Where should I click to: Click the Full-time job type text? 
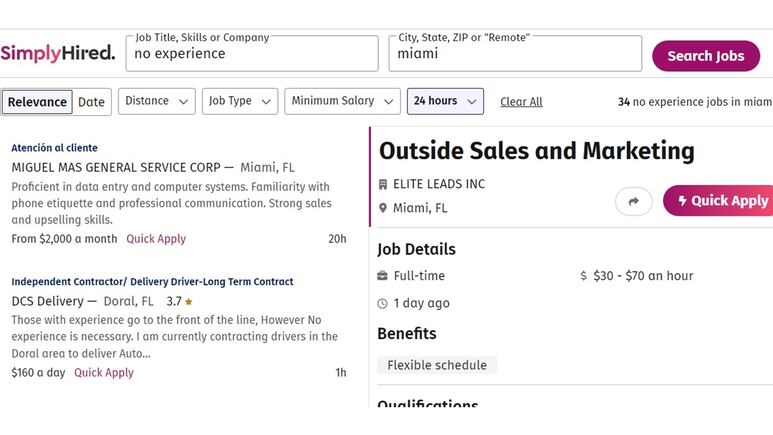point(419,276)
